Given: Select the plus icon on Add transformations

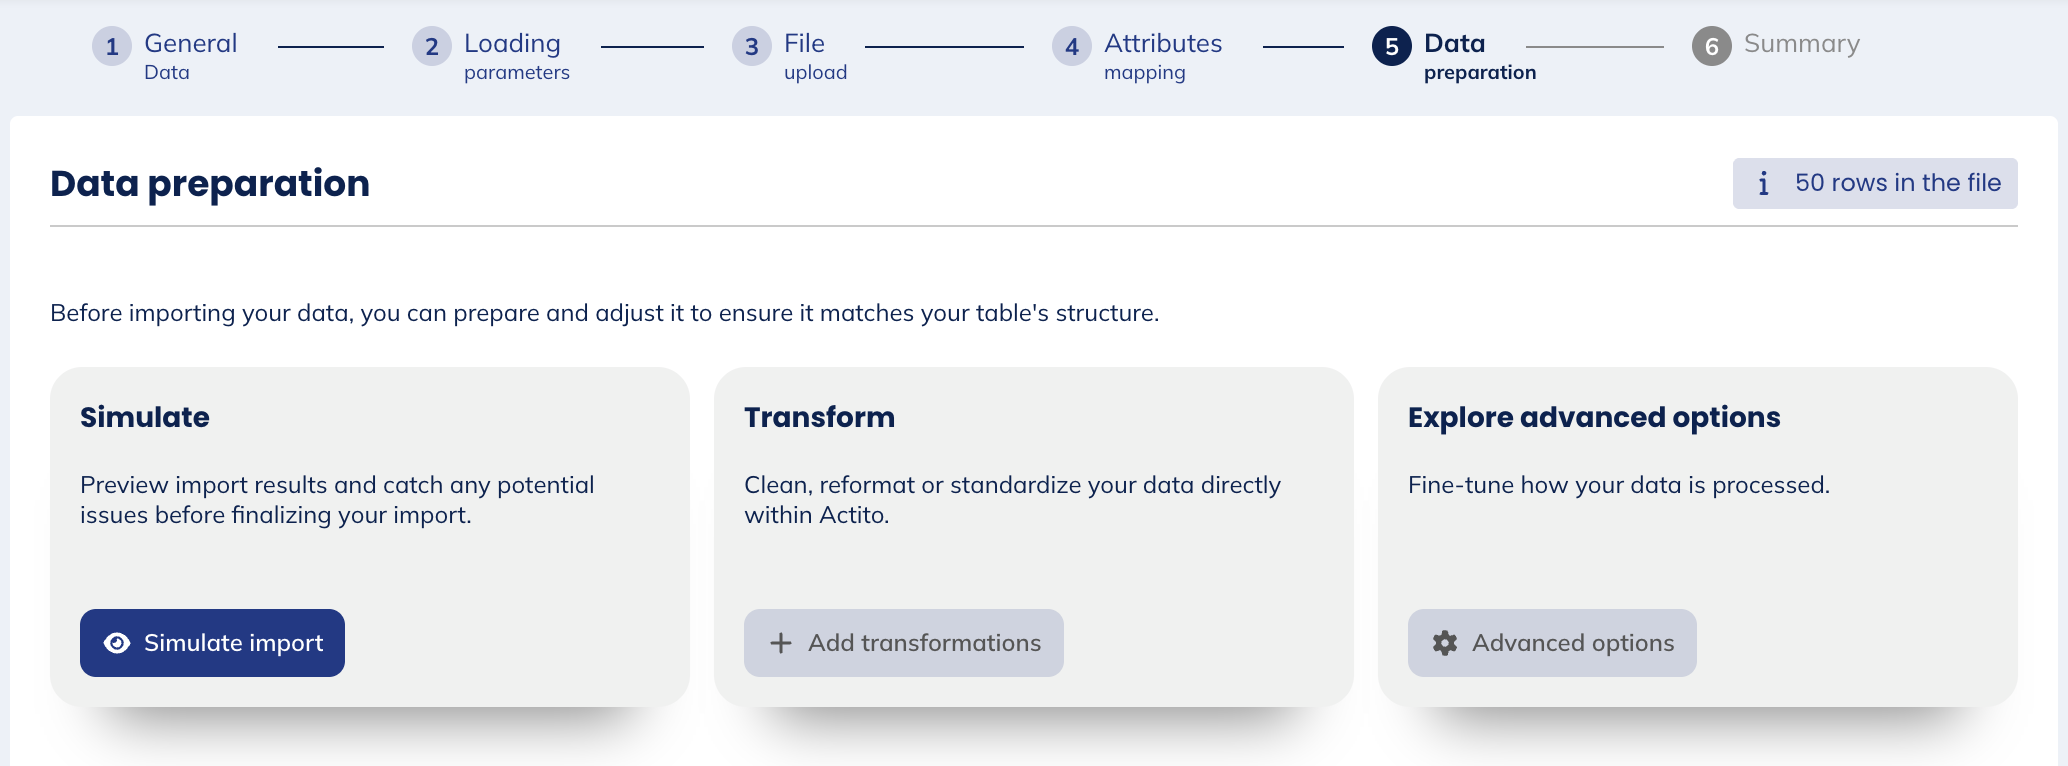Looking at the screenshot, I should pos(780,643).
